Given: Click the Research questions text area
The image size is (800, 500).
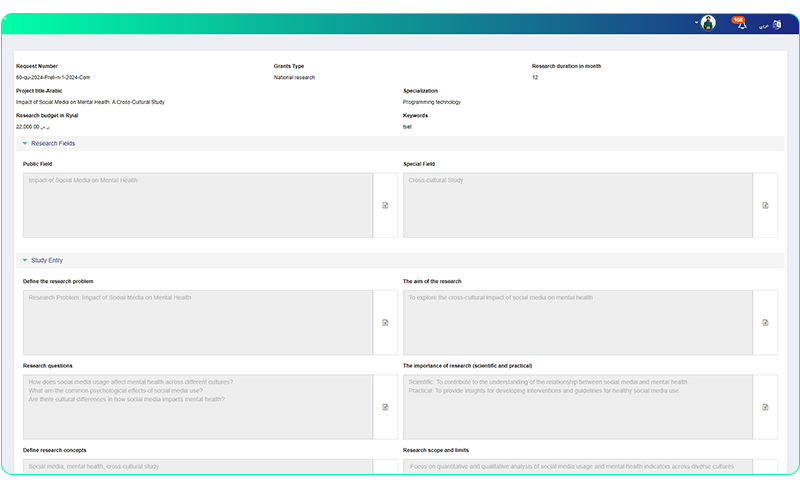Looking at the screenshot, I should point(197,407).
